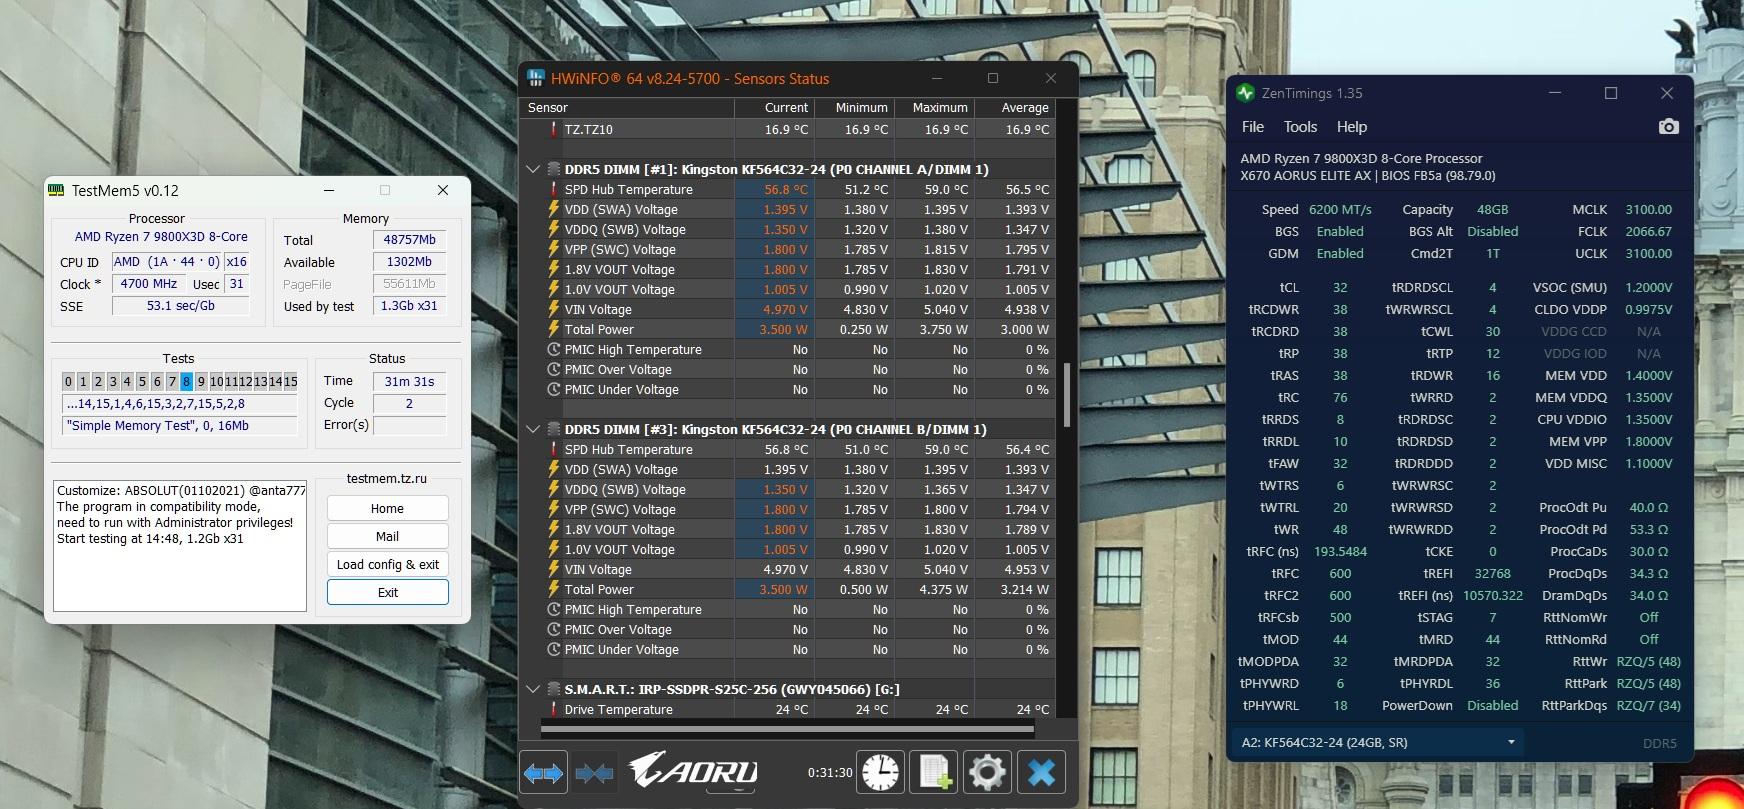Open the Tools menu in ZenTimings
1744x809 pixels.
[1300, 127]
